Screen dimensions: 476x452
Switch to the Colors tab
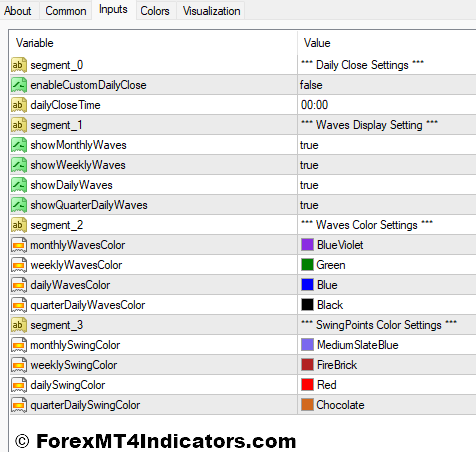point(155,11)
